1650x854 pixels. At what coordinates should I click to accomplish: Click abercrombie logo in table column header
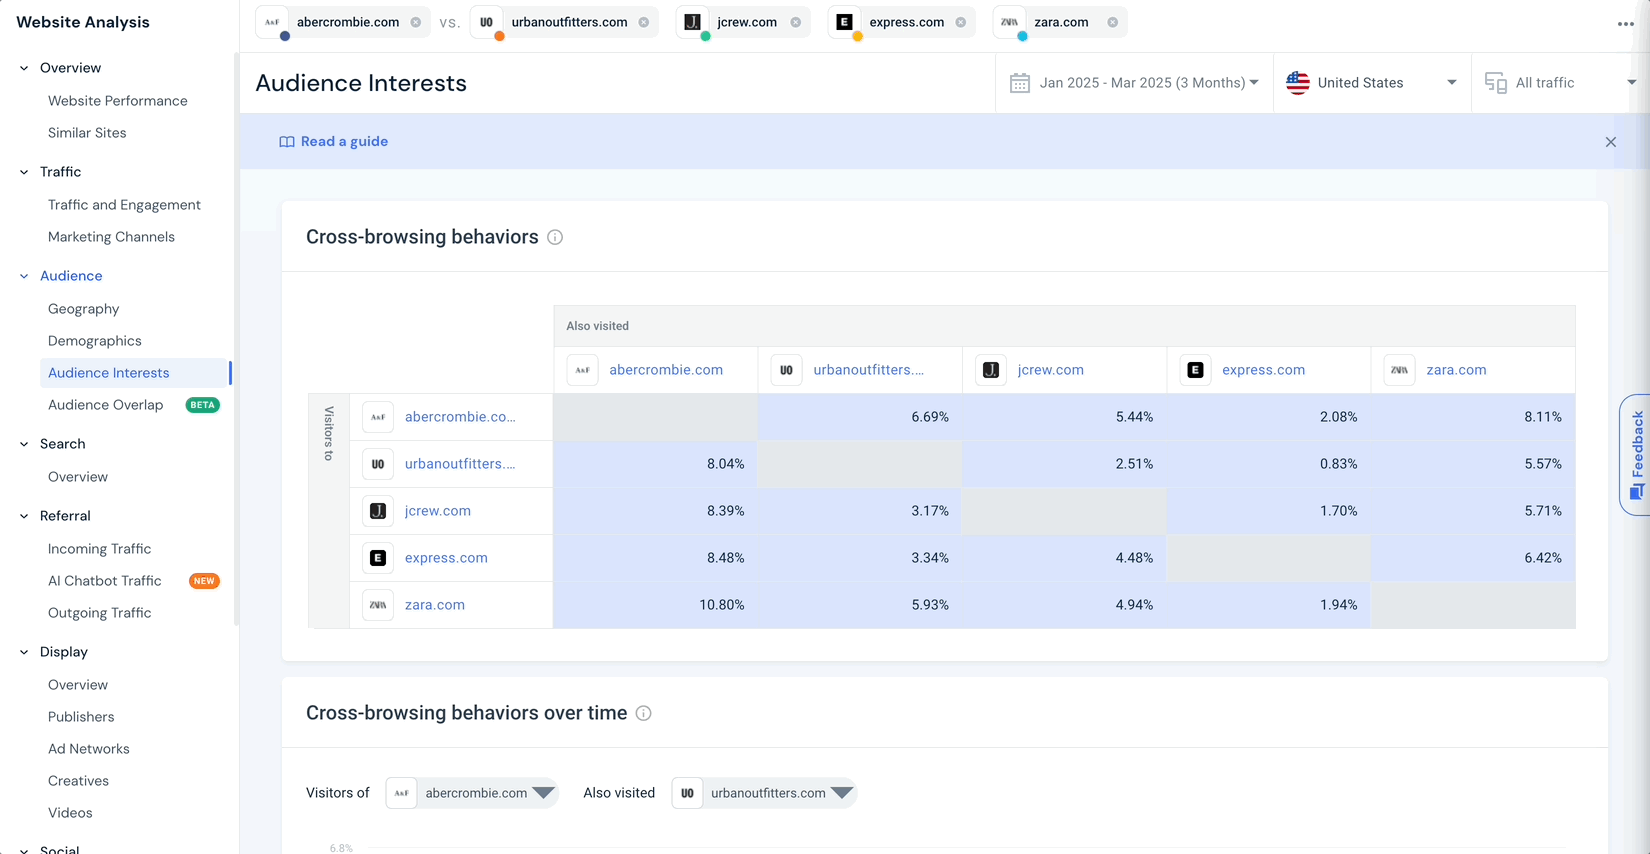click(582, 370)
